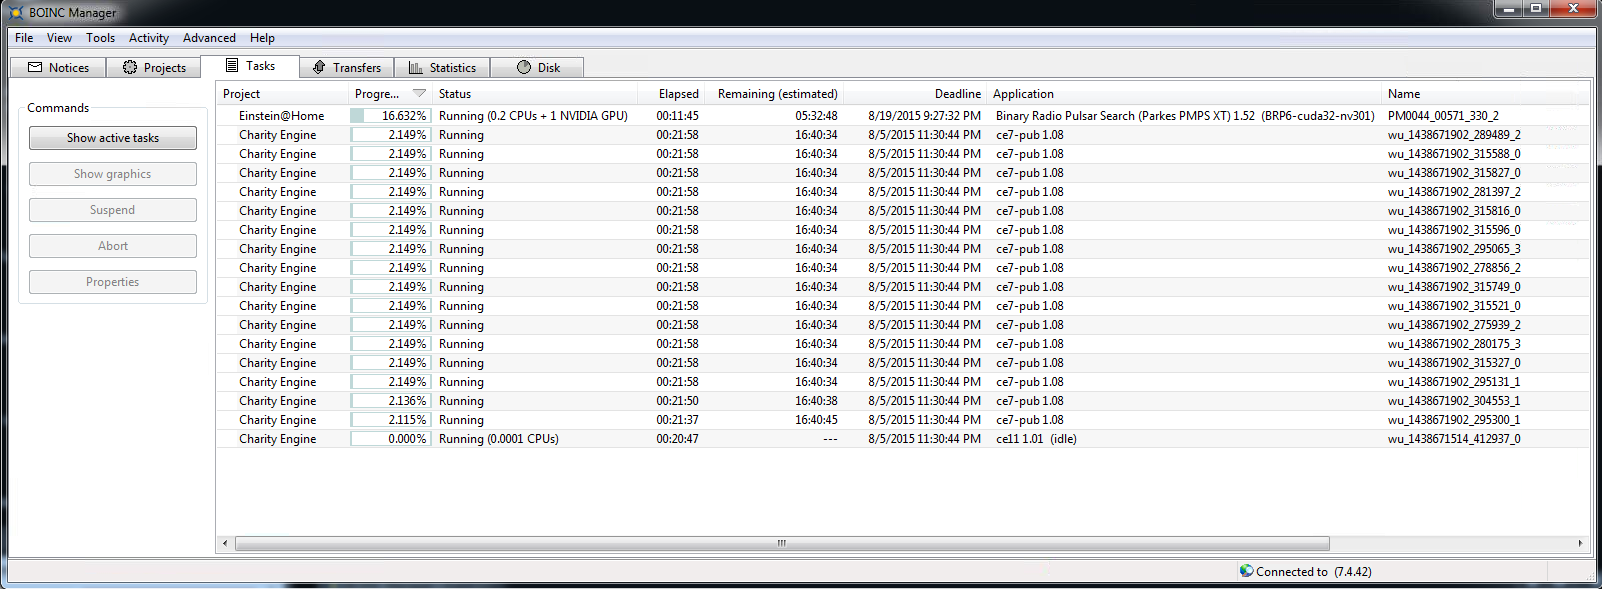Sort tasks by Application column header
1602x589 pixels.
pyautogui.click(x=1183, y=93)
